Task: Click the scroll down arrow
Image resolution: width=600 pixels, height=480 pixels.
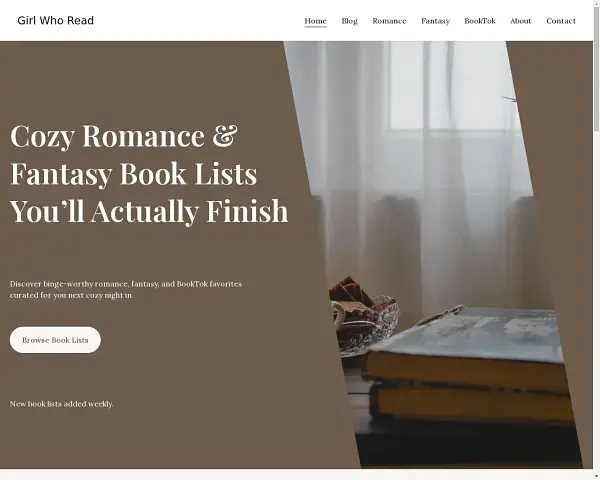Action: pos(597,477)
